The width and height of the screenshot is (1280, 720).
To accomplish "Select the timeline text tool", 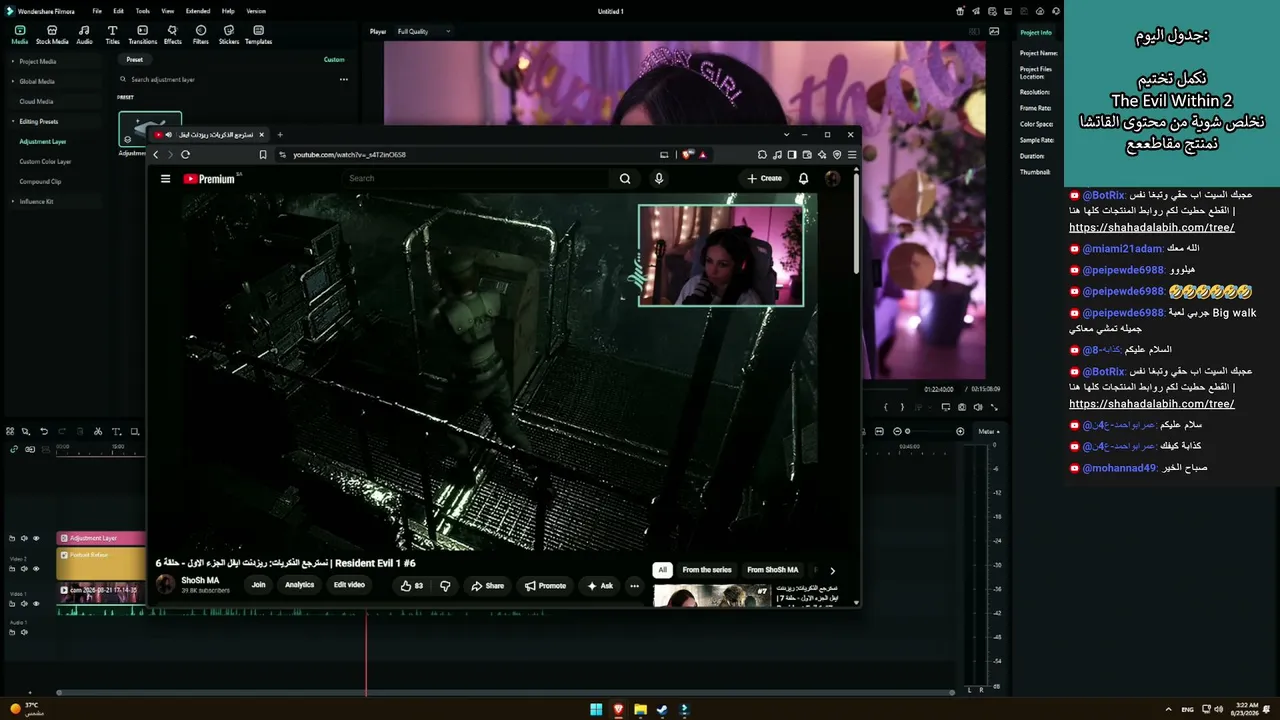I will pyautogui.click(x=116, y=432).
